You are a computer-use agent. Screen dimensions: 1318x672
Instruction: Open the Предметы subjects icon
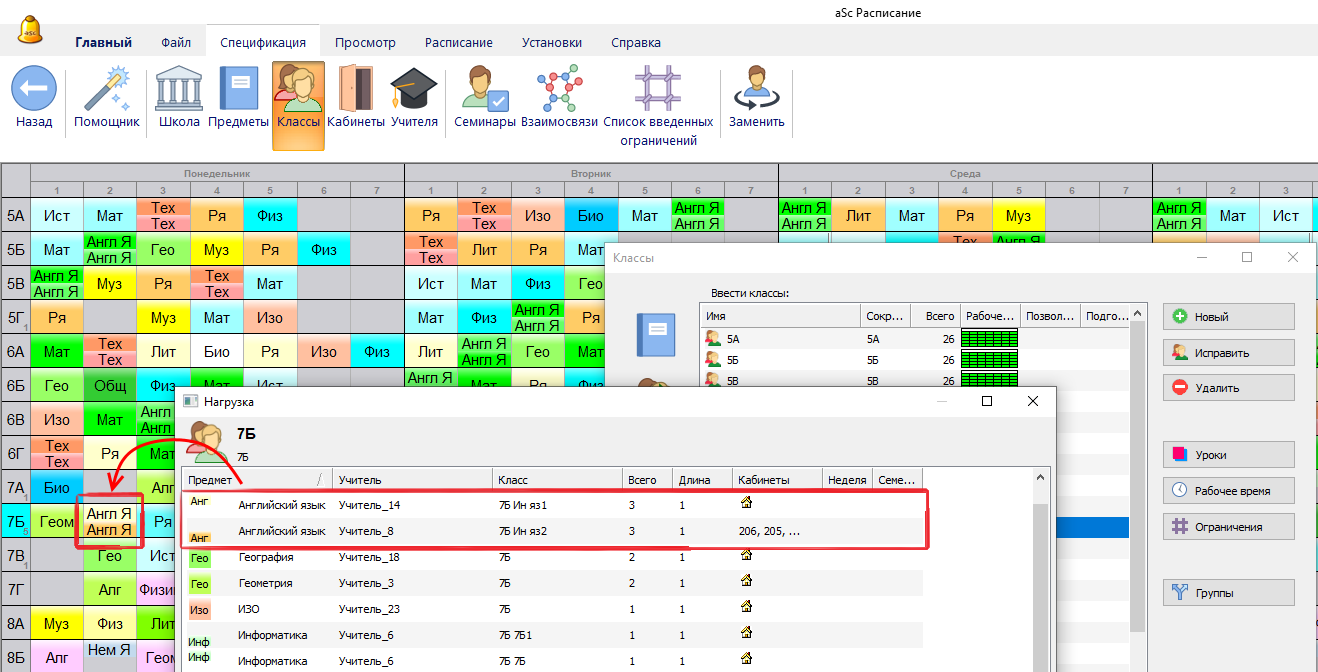(x=238, y=90)
